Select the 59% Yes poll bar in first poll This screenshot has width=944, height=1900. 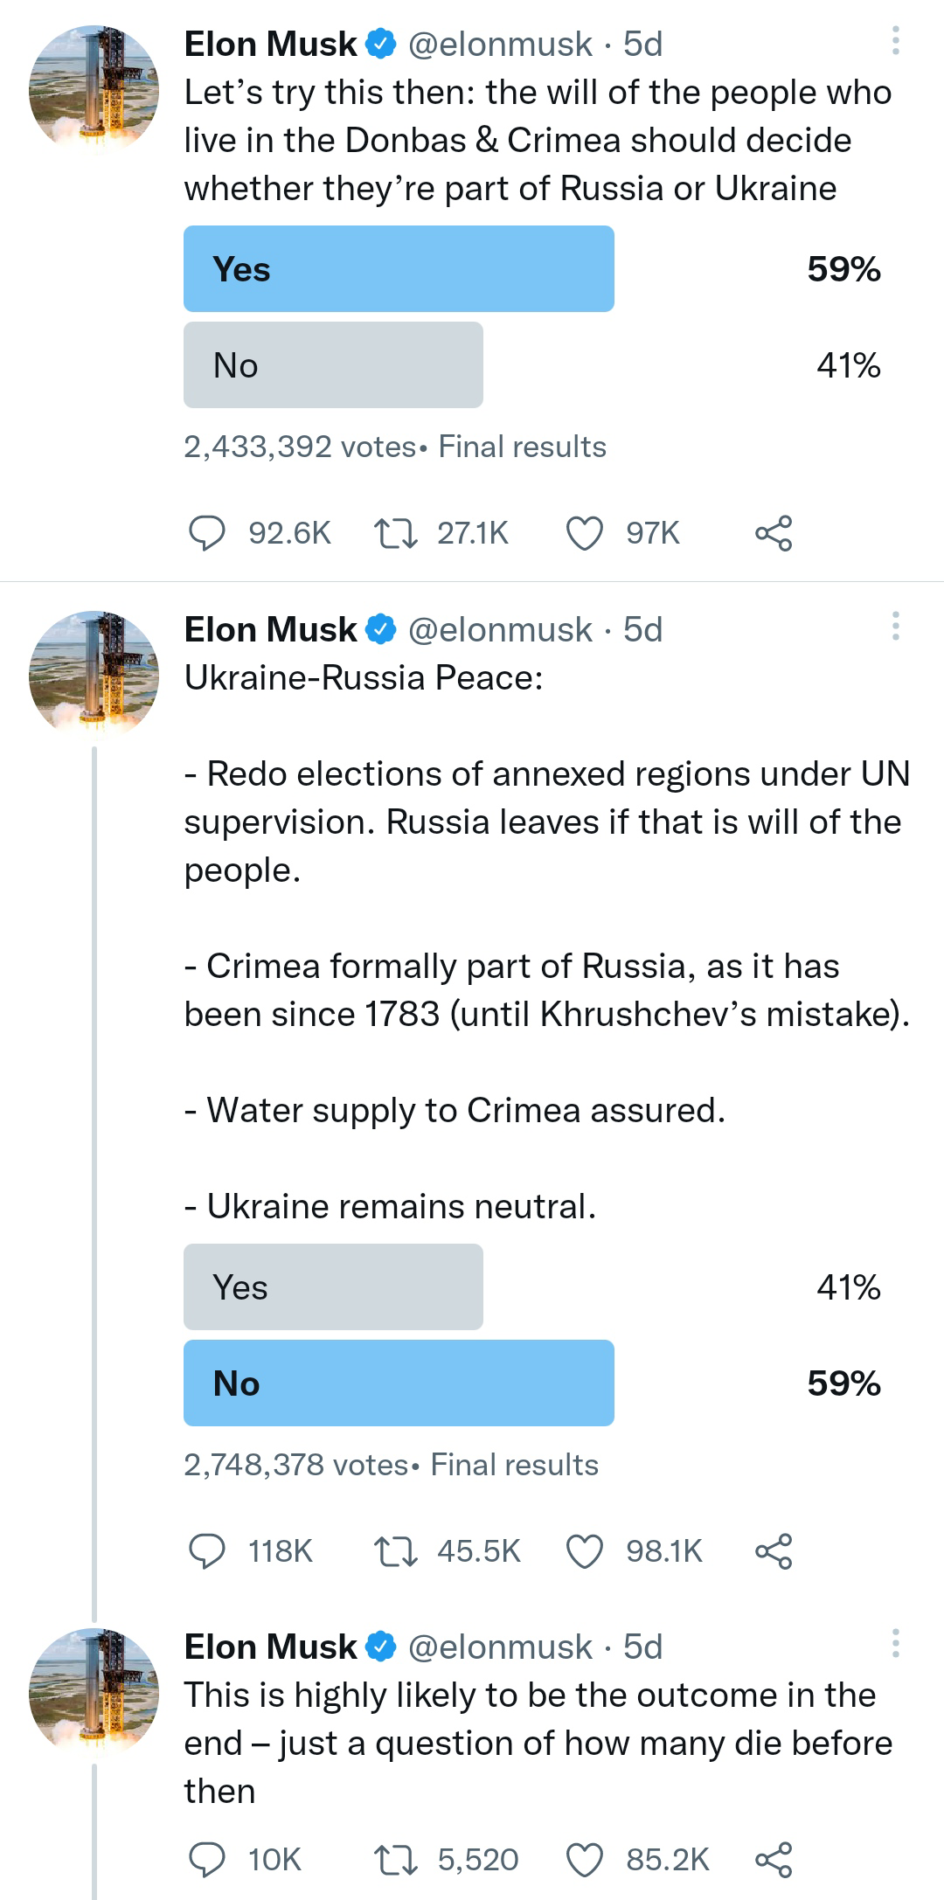click(398, 269)
